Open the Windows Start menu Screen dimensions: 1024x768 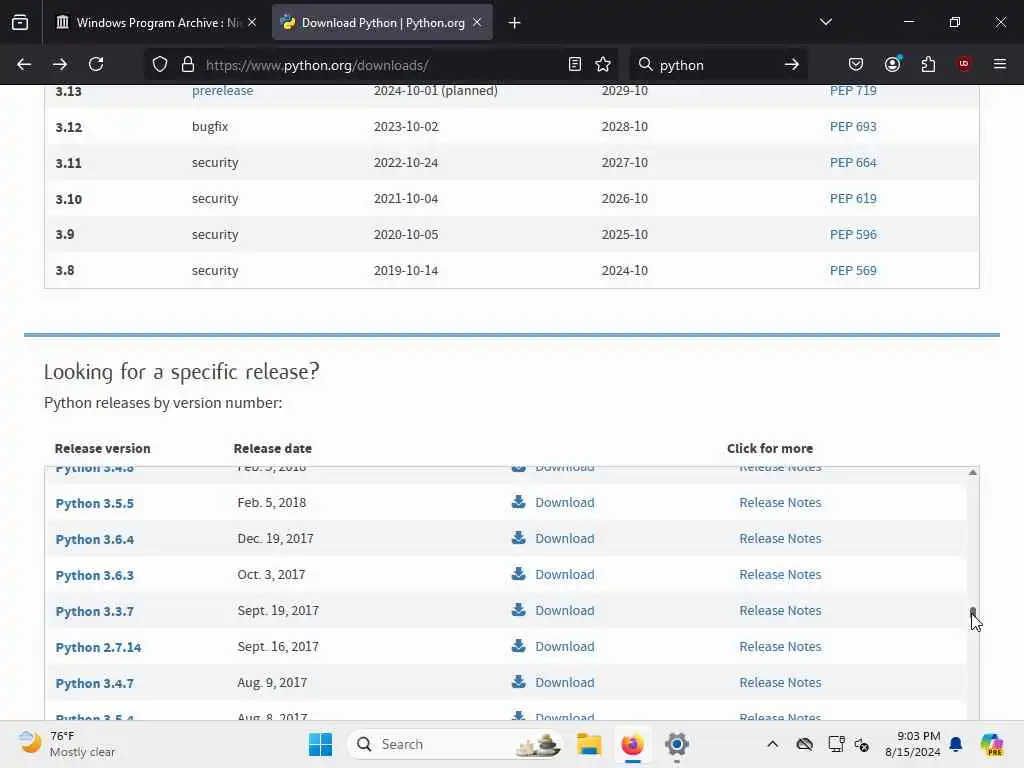(x=321, y=744)
